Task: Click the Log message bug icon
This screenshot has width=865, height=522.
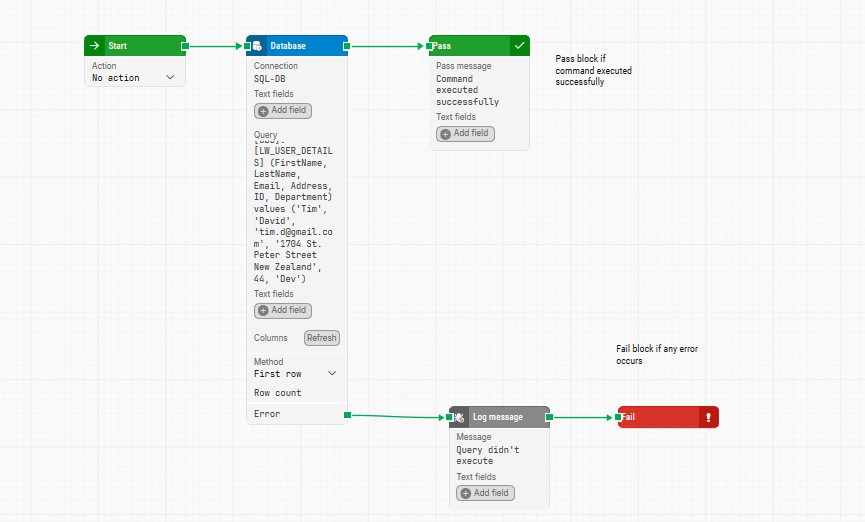Action: tap(459, 417)
